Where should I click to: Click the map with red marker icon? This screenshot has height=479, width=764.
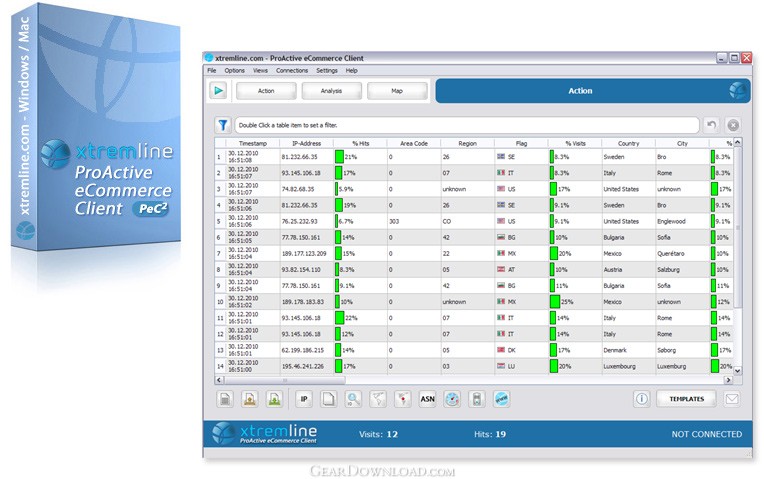pos(403,399)
